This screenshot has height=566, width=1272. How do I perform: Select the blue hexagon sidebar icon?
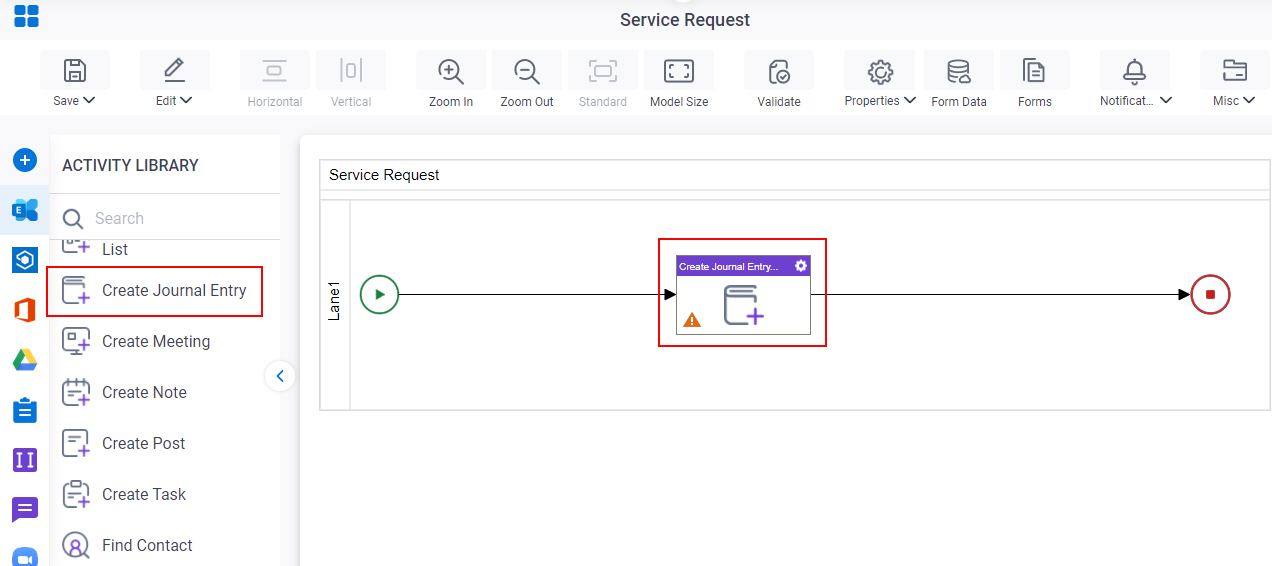point(25,260)
